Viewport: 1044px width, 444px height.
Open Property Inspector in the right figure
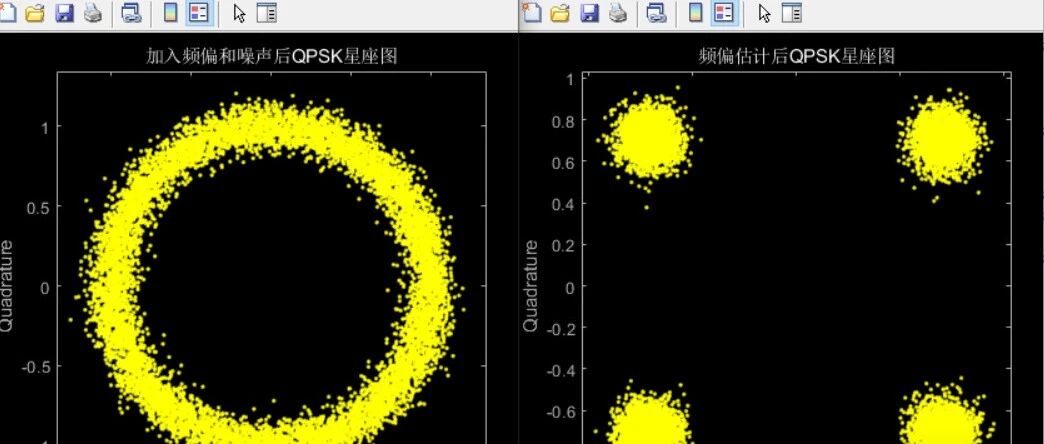[792, 13]
